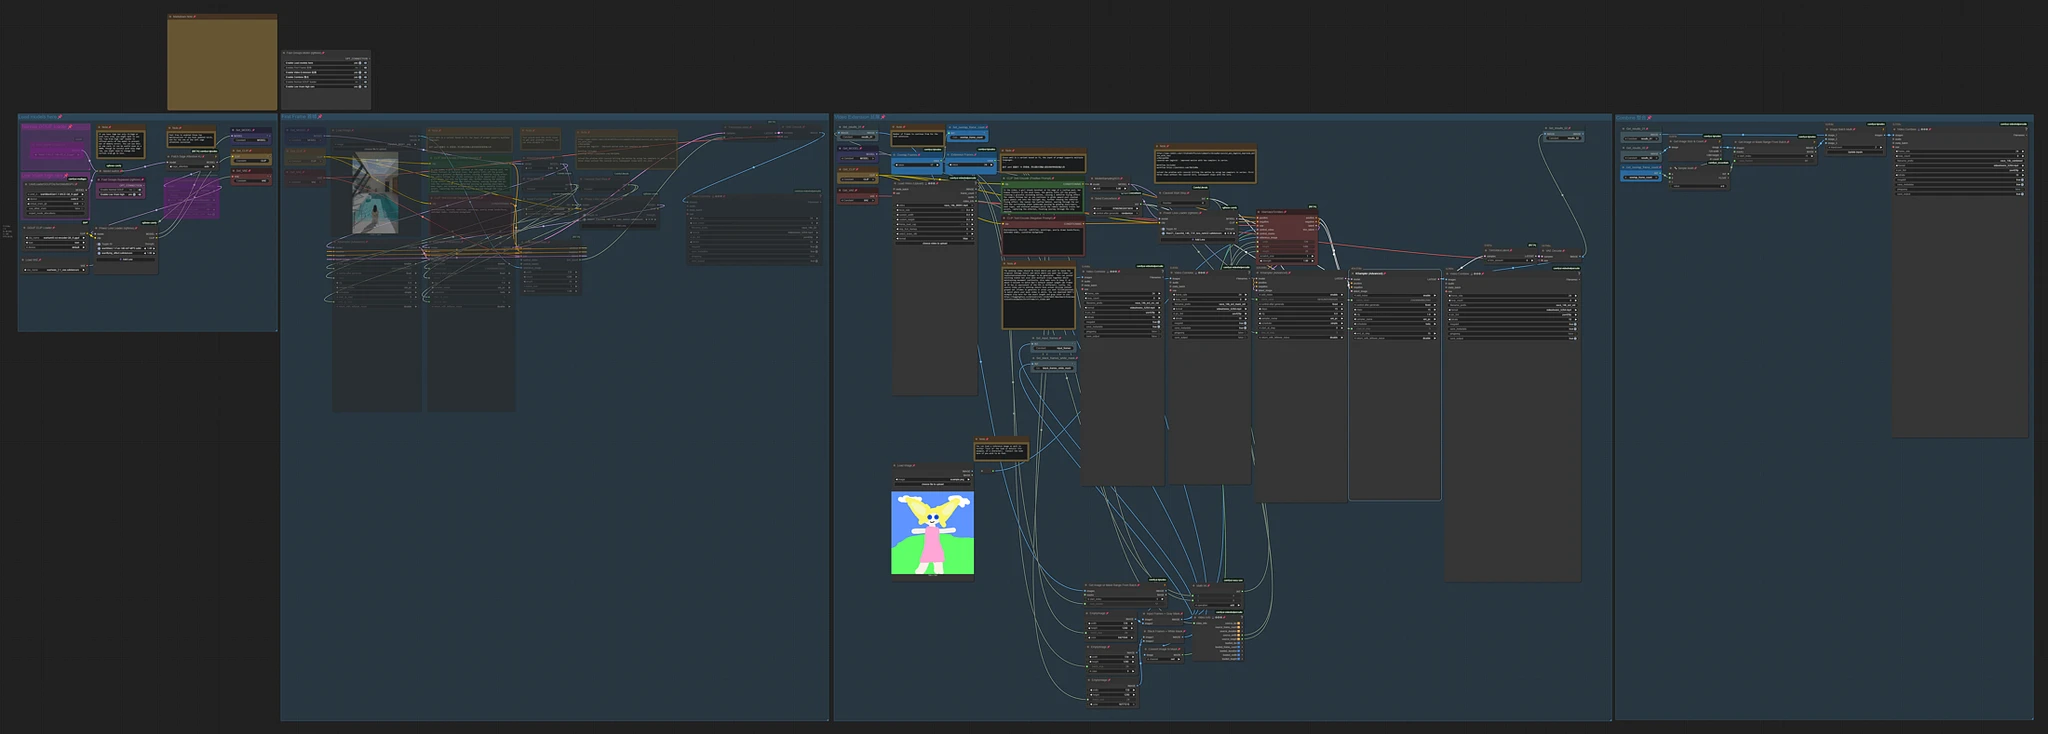The image size is (2048, 734).
Task: Click the CLIP Text Encode Negative Prompt text box
Action: tap(1042, 234)
